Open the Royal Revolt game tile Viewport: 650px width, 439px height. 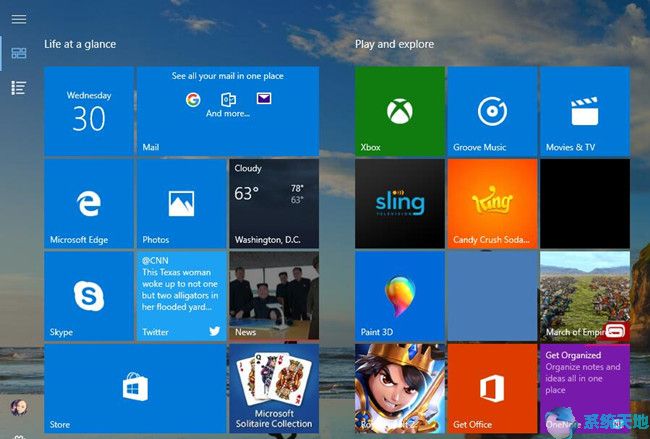pyautogui.click(x=400, y=388)
